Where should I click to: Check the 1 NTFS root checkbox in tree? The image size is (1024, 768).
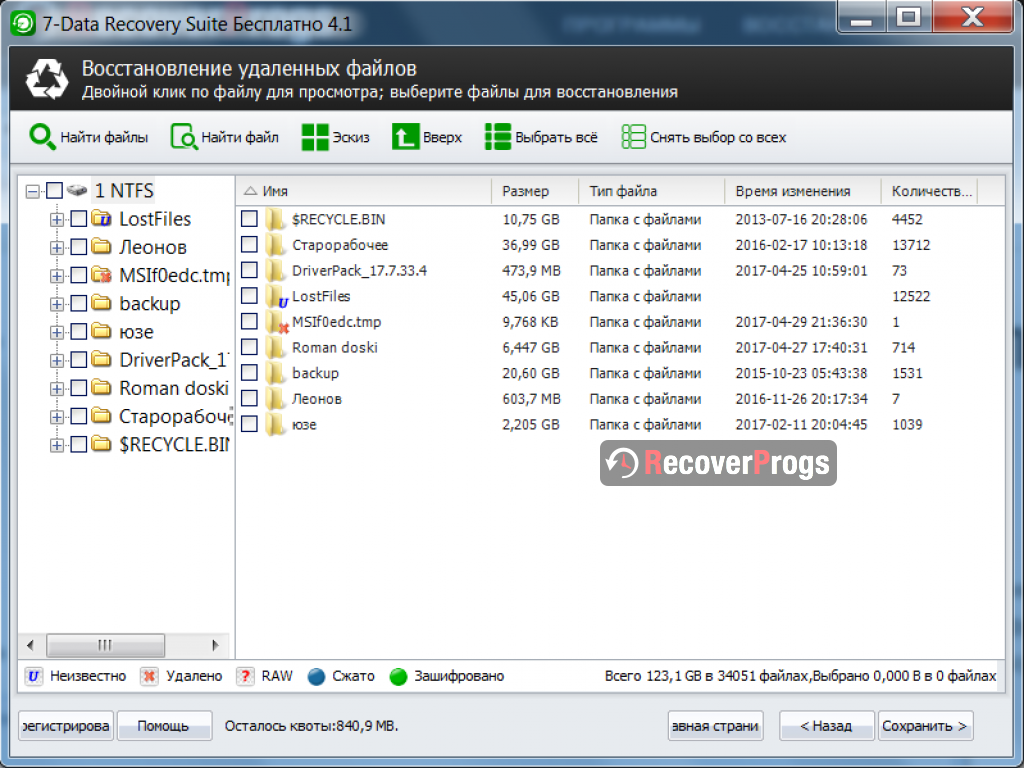point(55,191)
